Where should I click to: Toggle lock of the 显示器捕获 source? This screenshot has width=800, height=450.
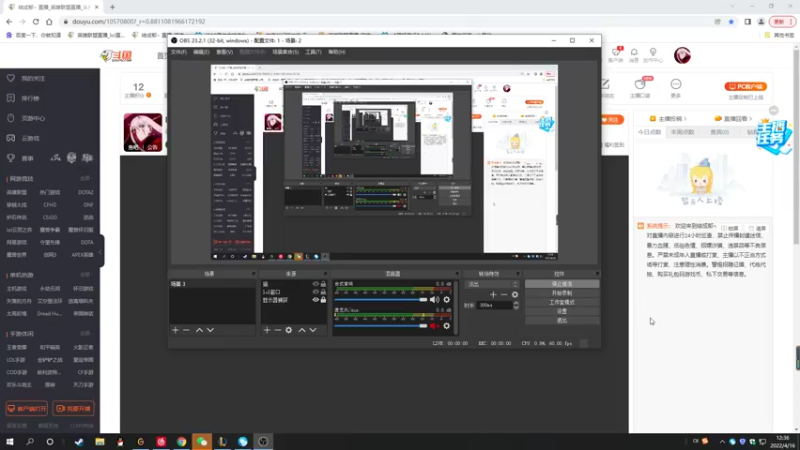323,300
